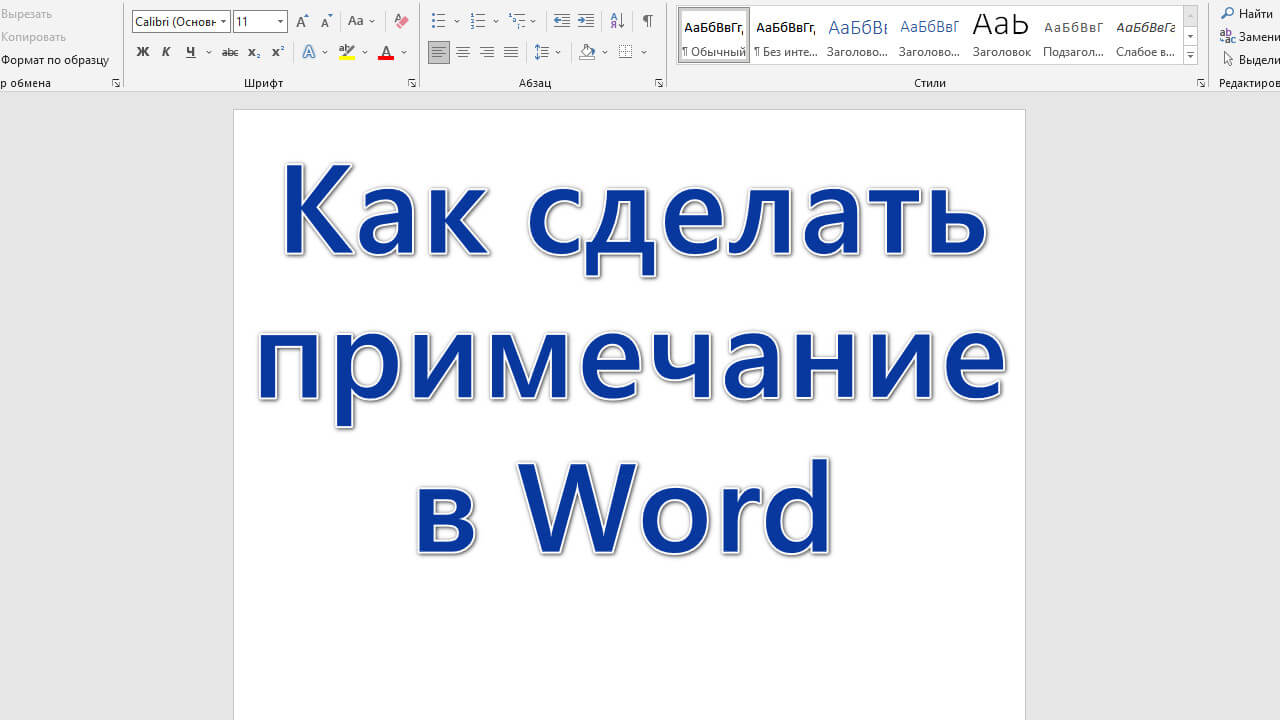Expand the bullet library dropdown arrow
The width and height of the screenshot is (1280, 720).
[456, 21]
